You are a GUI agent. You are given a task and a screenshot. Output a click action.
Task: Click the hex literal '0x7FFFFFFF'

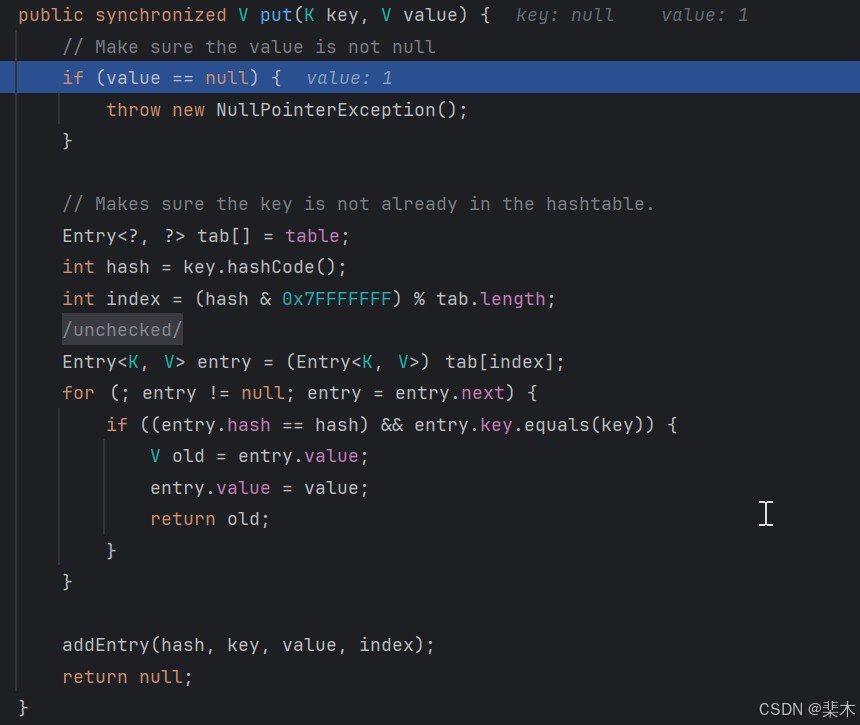point(336,299)
